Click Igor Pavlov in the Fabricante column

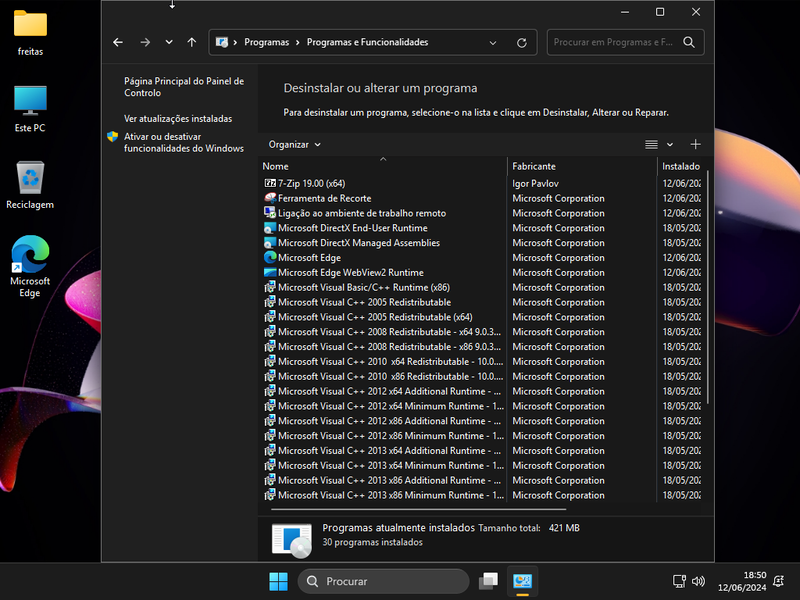click(535, 183)
